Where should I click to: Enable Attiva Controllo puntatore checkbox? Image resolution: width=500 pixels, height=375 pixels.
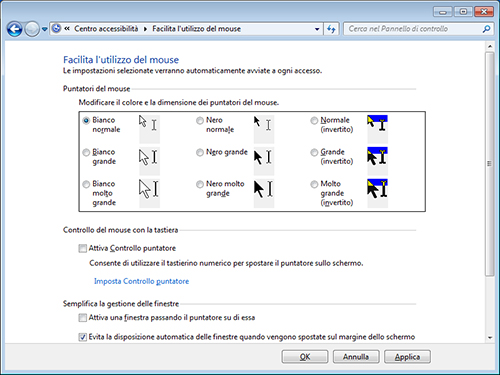point(82,249)
